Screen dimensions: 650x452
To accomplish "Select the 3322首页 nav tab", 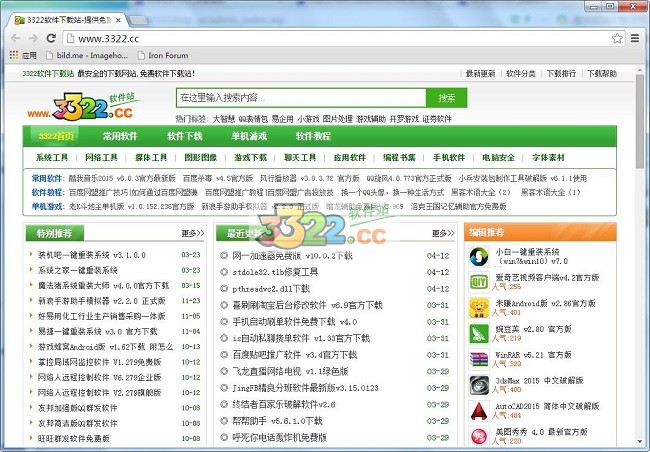I will click(x=56, y=136).
